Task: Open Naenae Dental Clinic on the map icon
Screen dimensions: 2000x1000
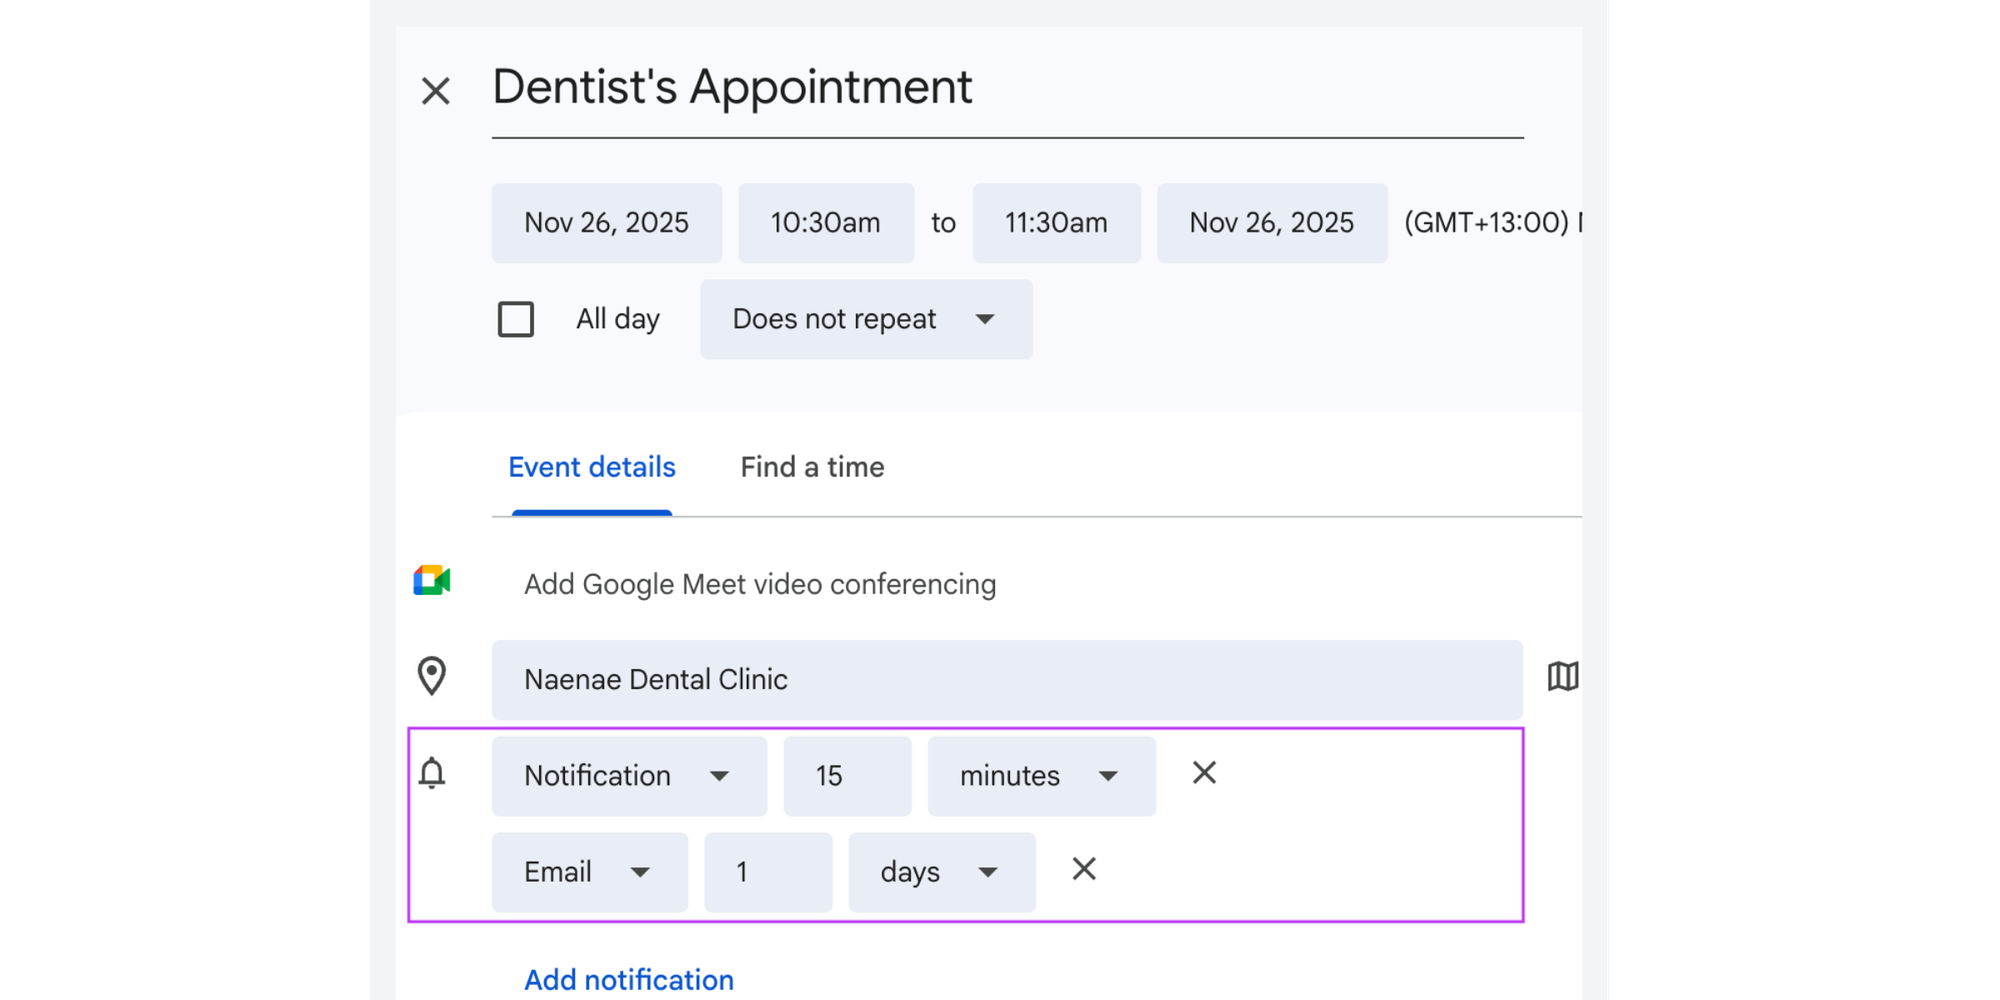Action: (x=1563, y=677)
